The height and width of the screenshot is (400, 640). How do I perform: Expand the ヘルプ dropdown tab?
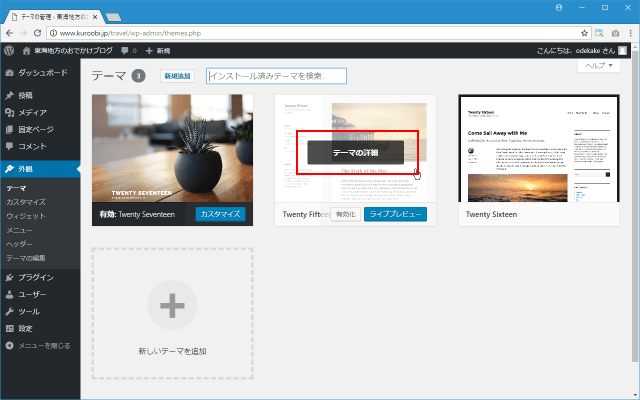coord(599,66)
